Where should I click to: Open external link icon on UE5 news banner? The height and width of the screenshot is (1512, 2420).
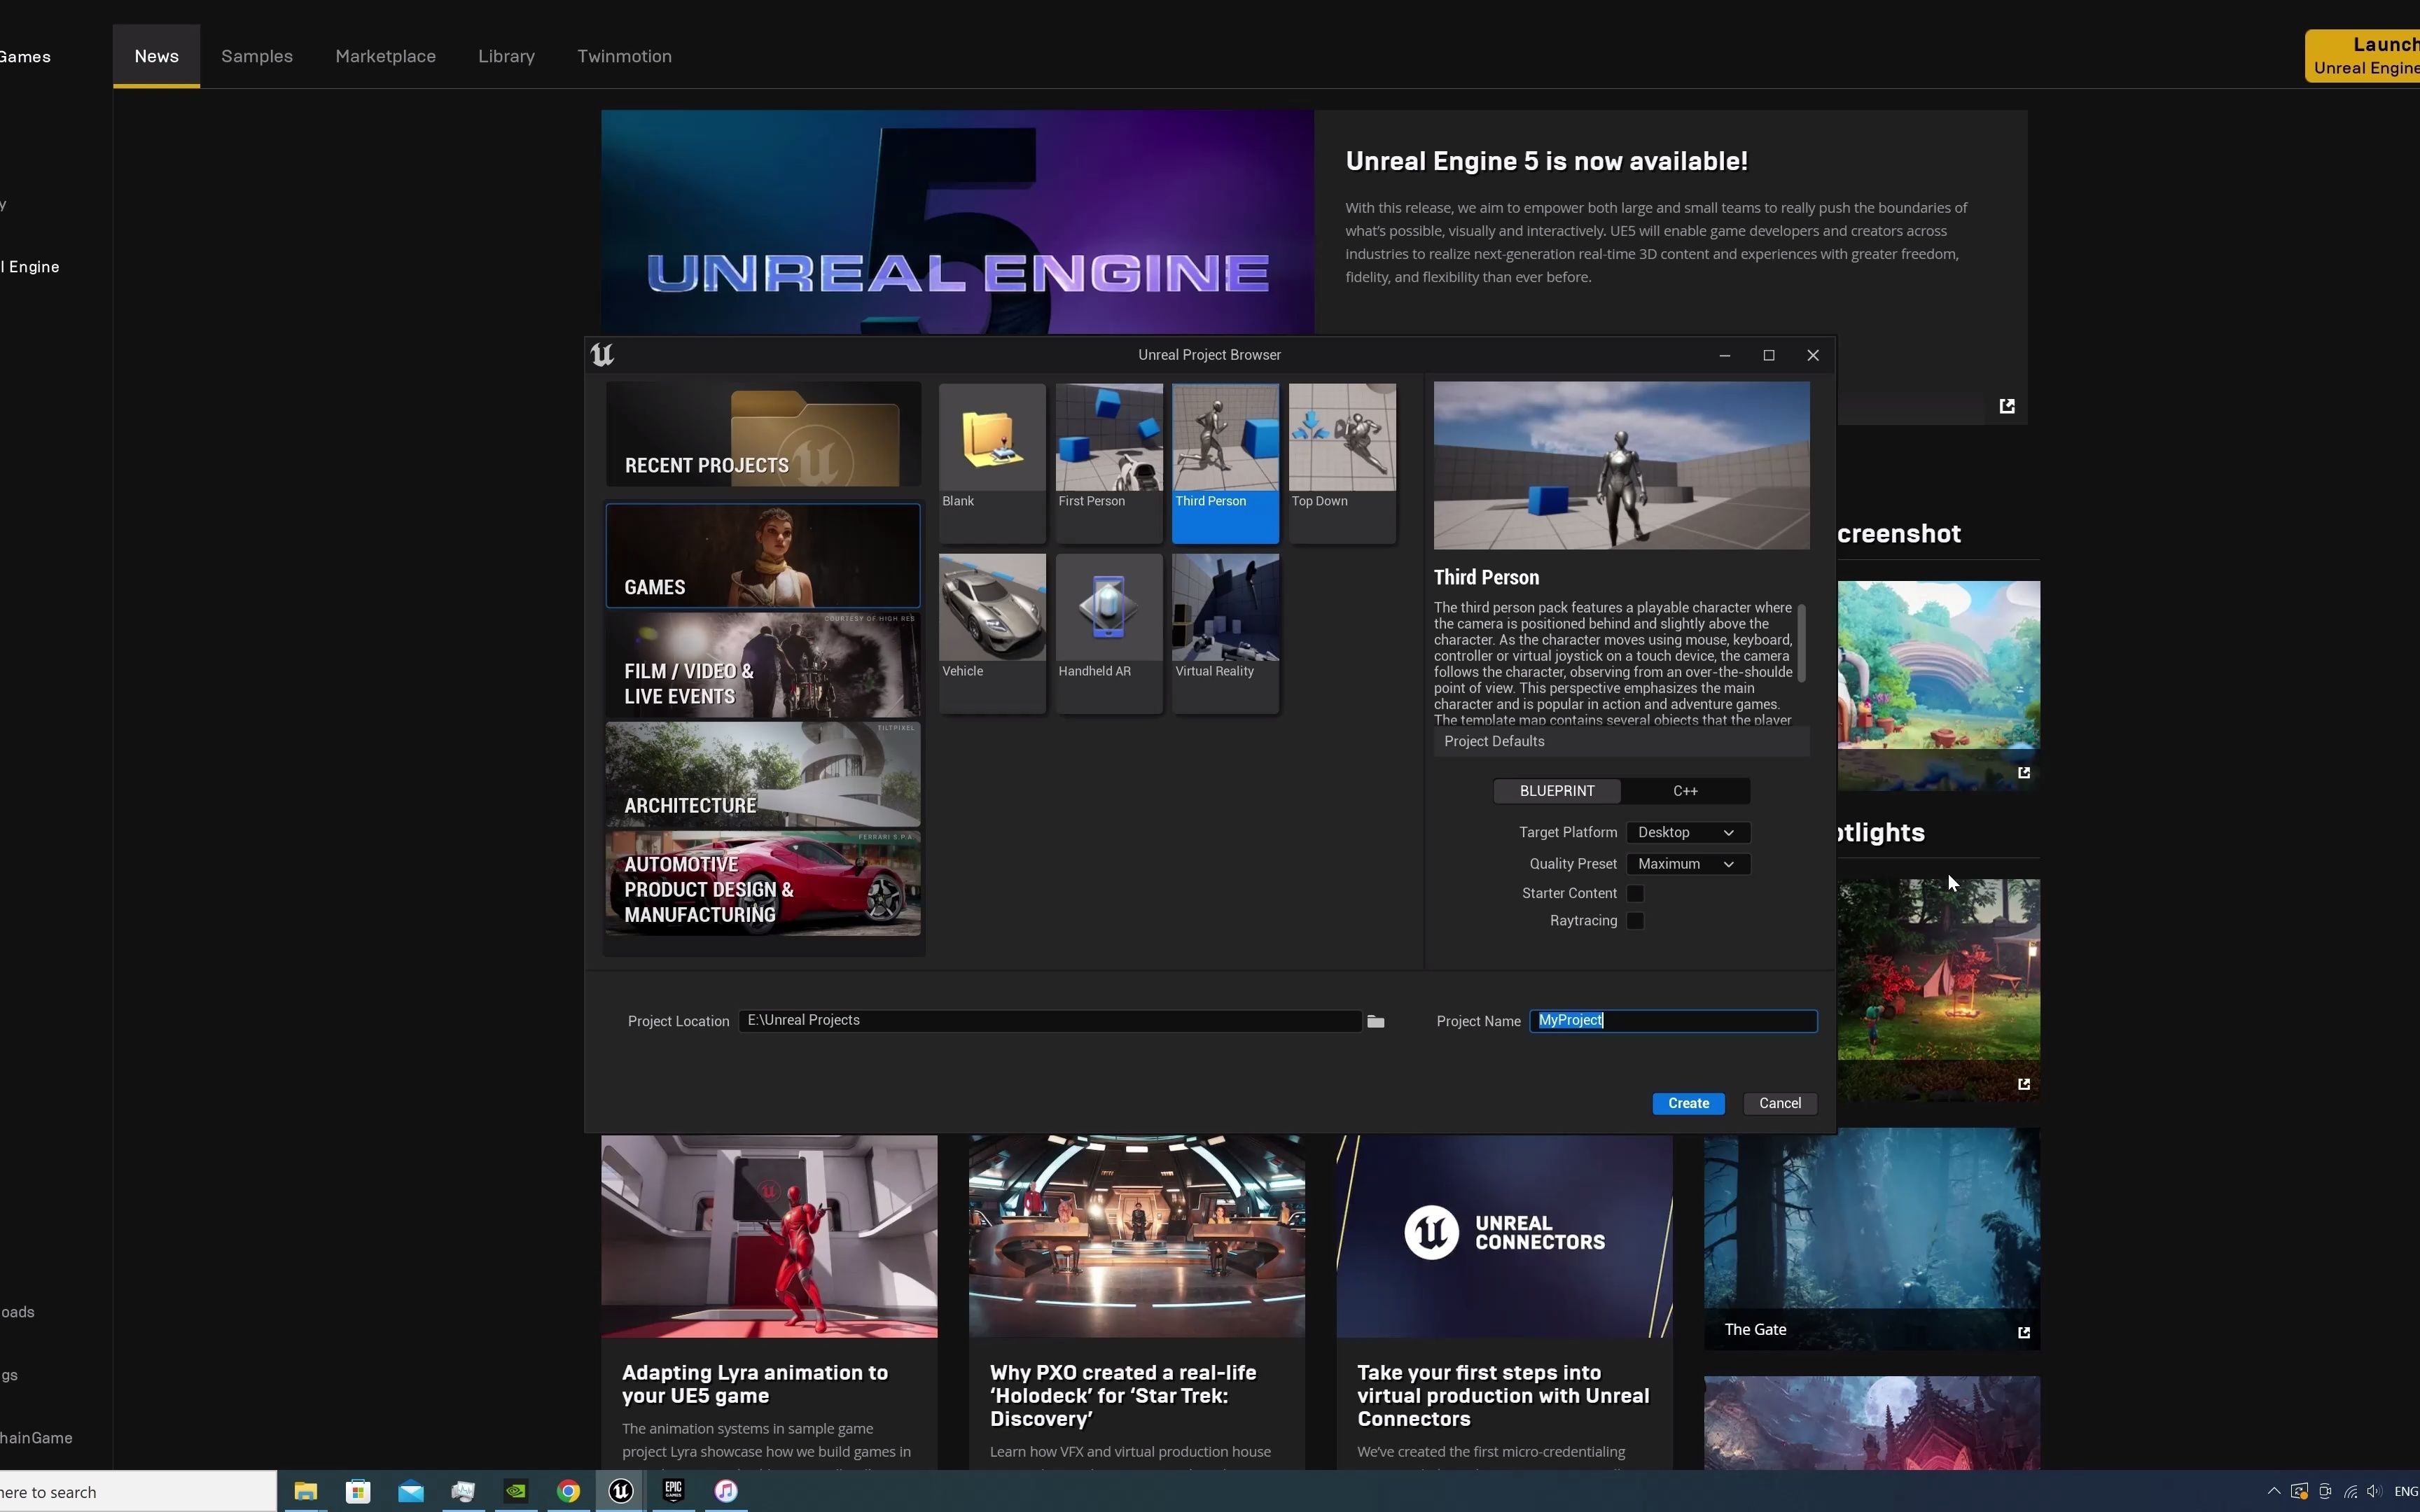coord(2007,406)
